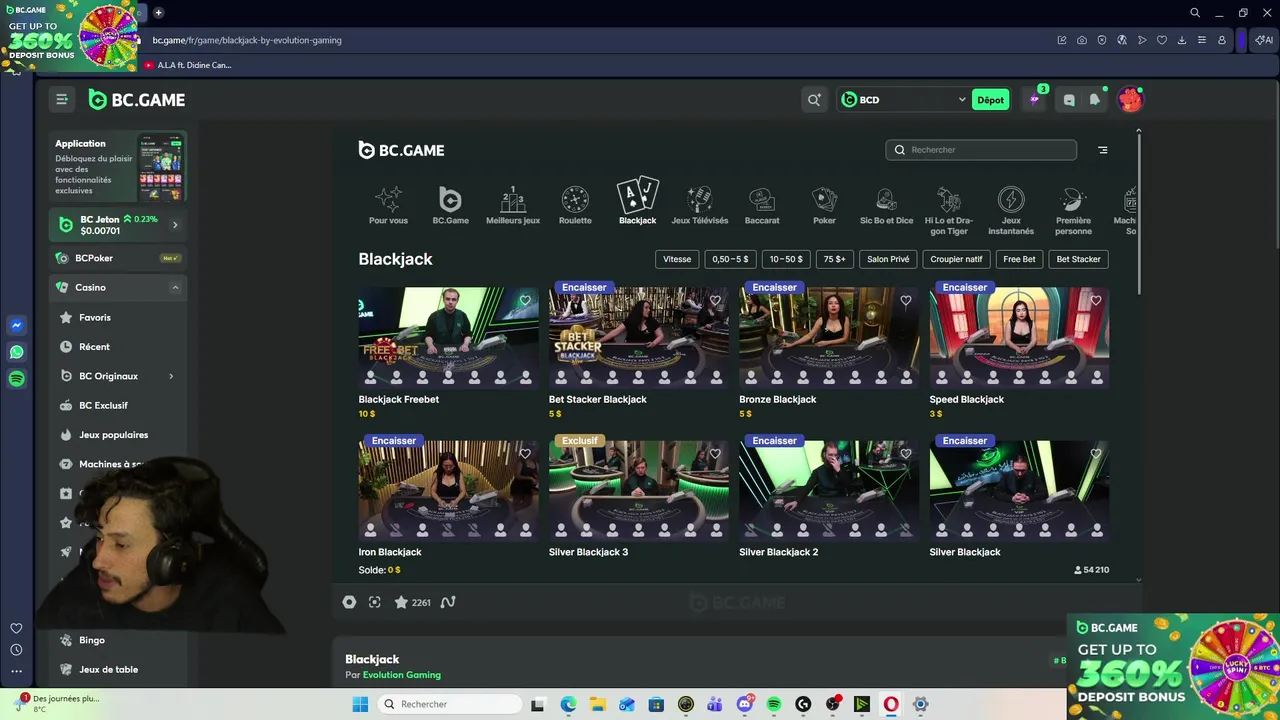This screenshot has height=720, width=1280.
Task: Open Spotify from the Windows taskbar
Action: pos(774,704)
